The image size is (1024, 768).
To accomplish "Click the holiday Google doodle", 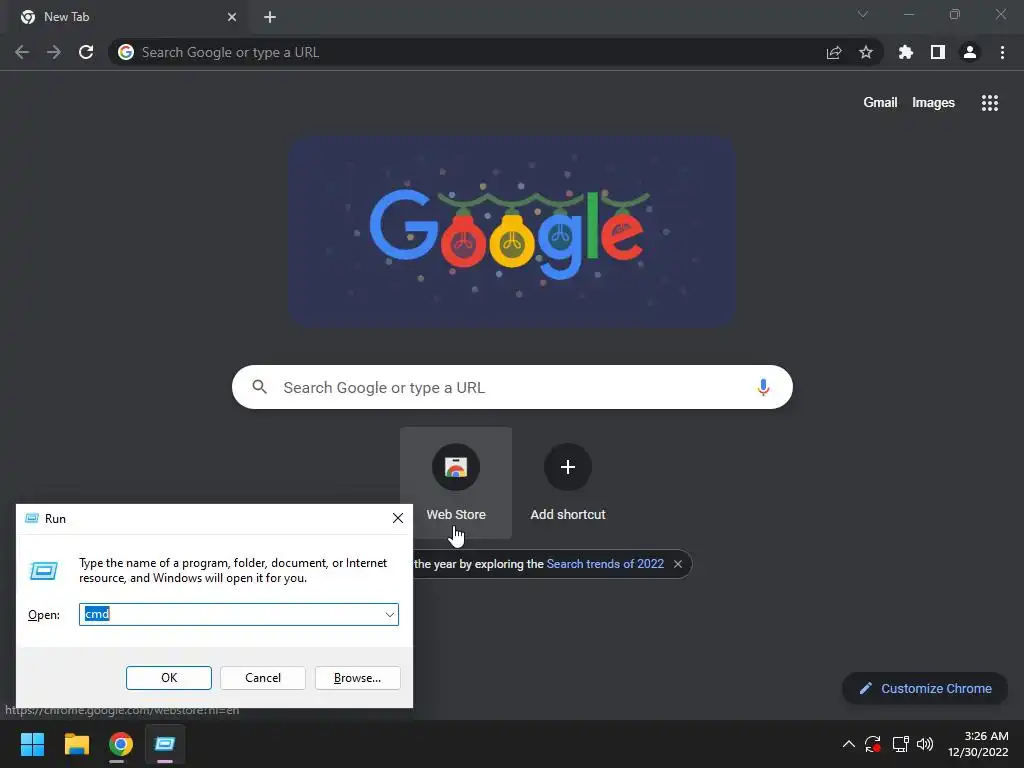I will pyautogui.click(x=513, y=232).
